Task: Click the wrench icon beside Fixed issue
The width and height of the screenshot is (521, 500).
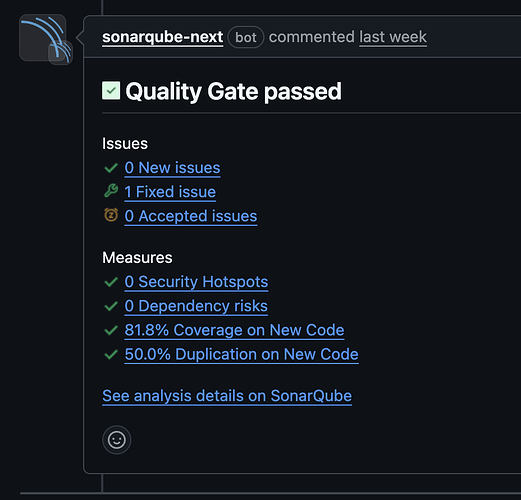Action: (111, 191)
